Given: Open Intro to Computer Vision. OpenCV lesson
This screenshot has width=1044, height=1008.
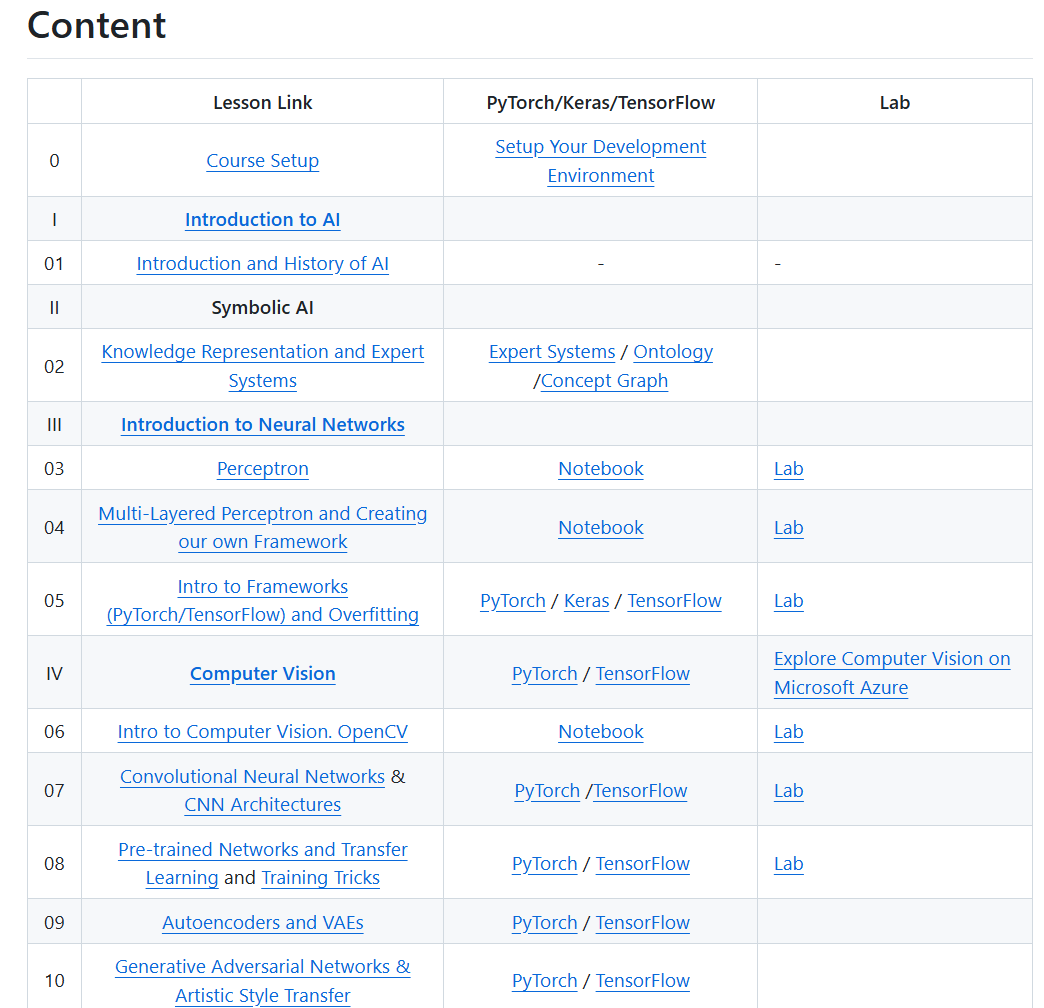Looking at the screenshot, I should pos(262,731).
